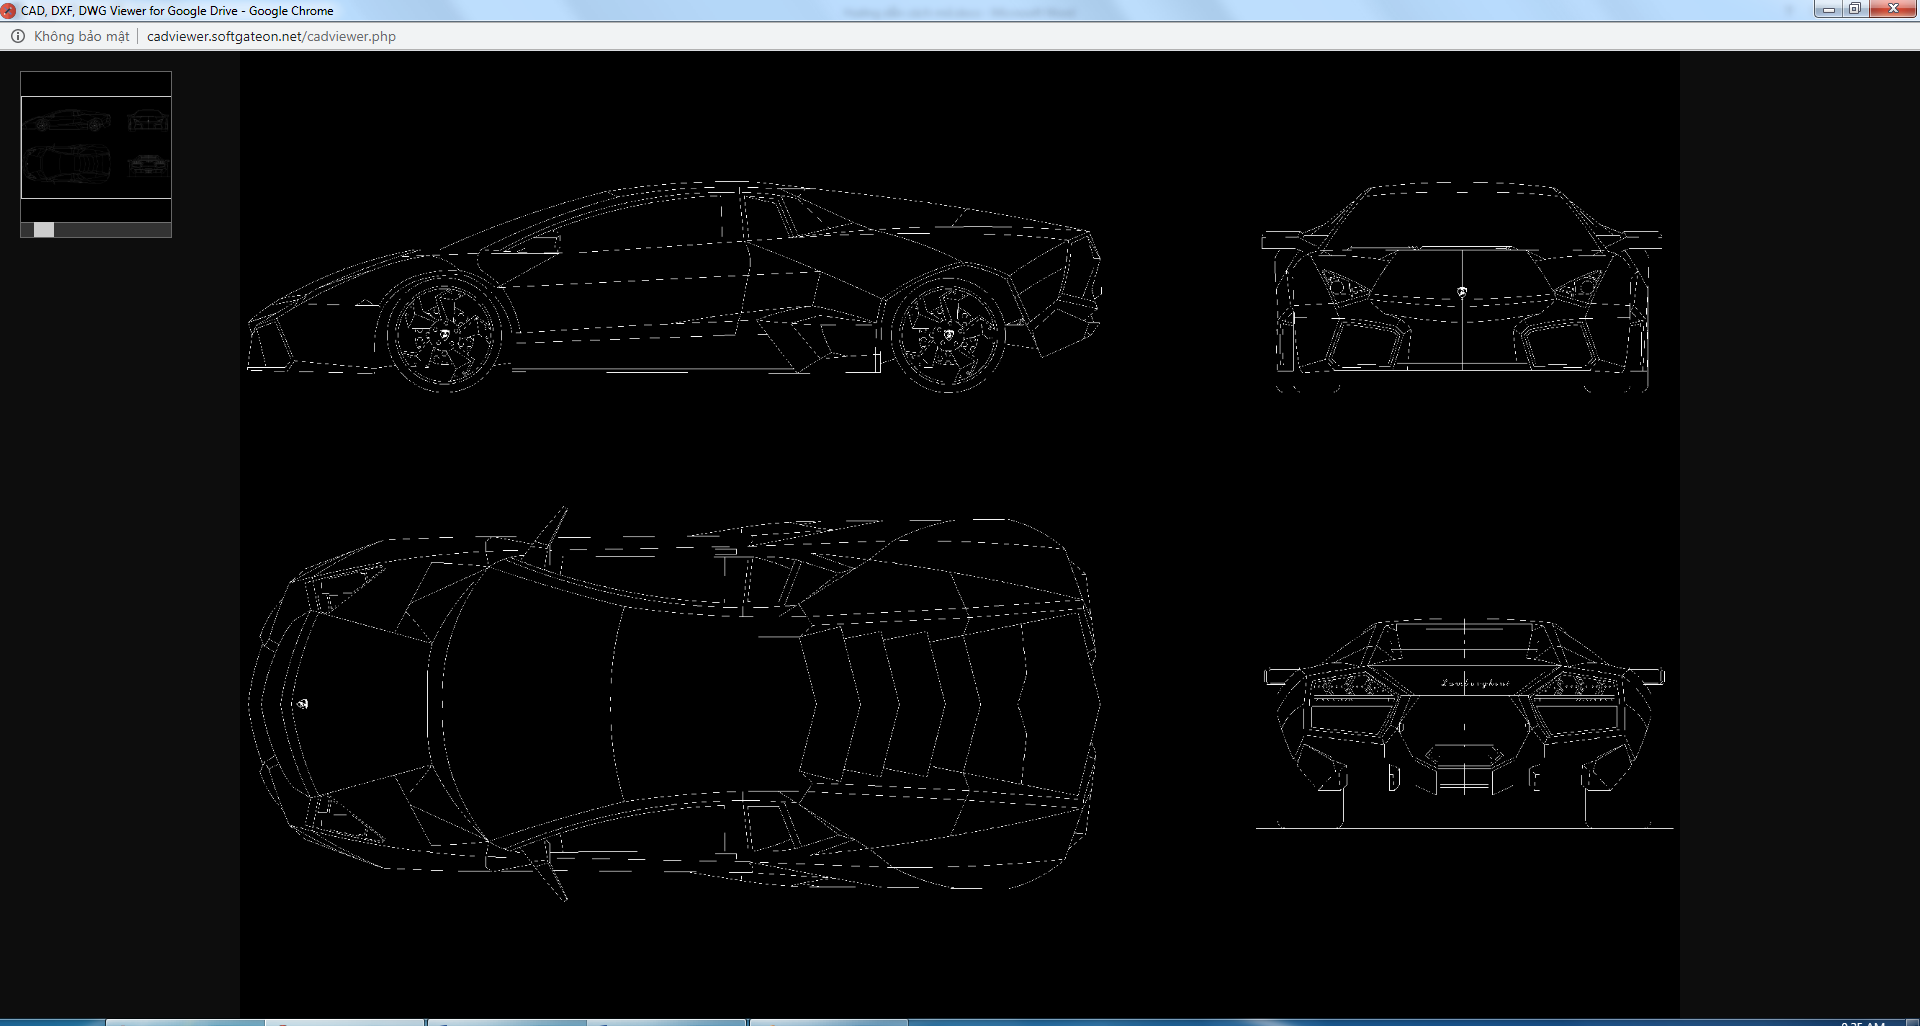
Task: Close the CAD viewer Chrome window
Action: 1893,9
